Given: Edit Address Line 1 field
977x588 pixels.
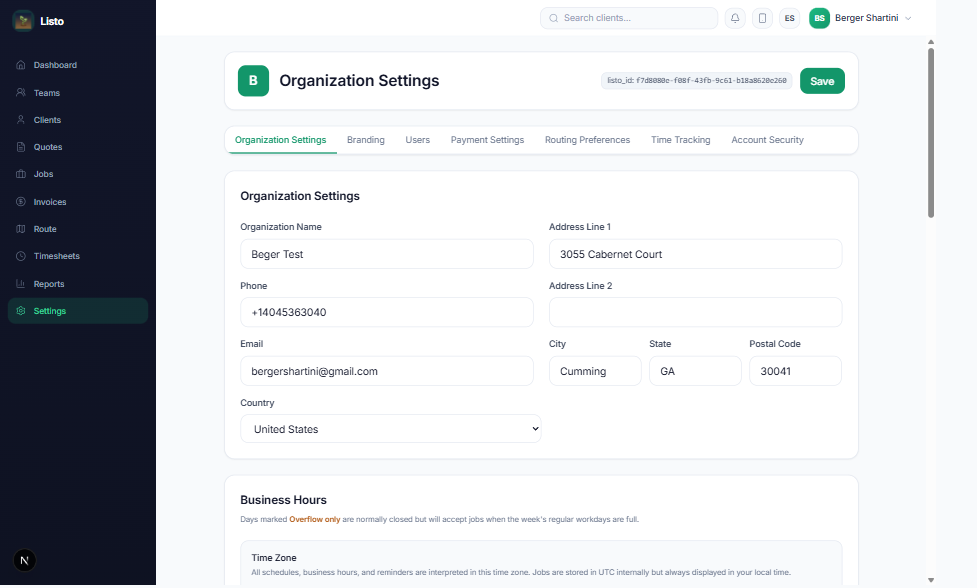Looking at the screenshot, I should coord(695,254).
